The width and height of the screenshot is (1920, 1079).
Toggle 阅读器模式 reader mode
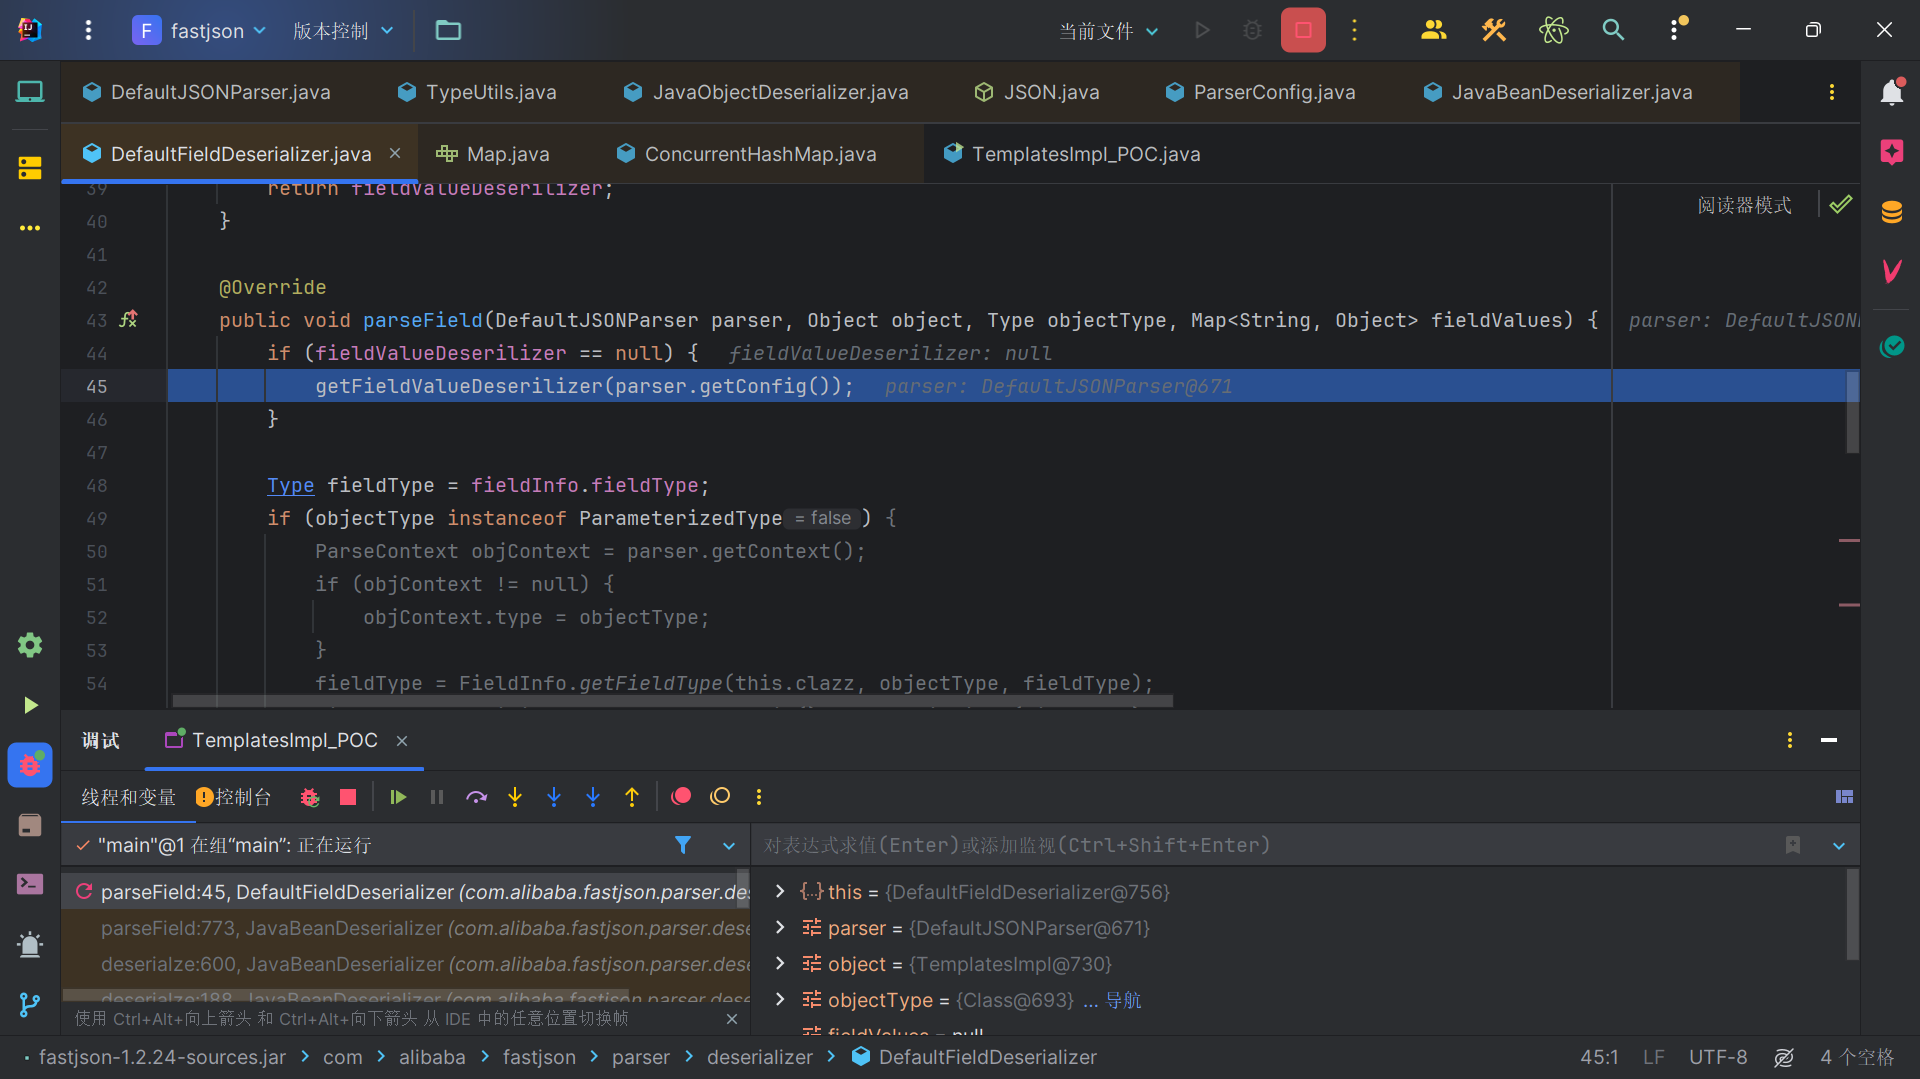1744,205
